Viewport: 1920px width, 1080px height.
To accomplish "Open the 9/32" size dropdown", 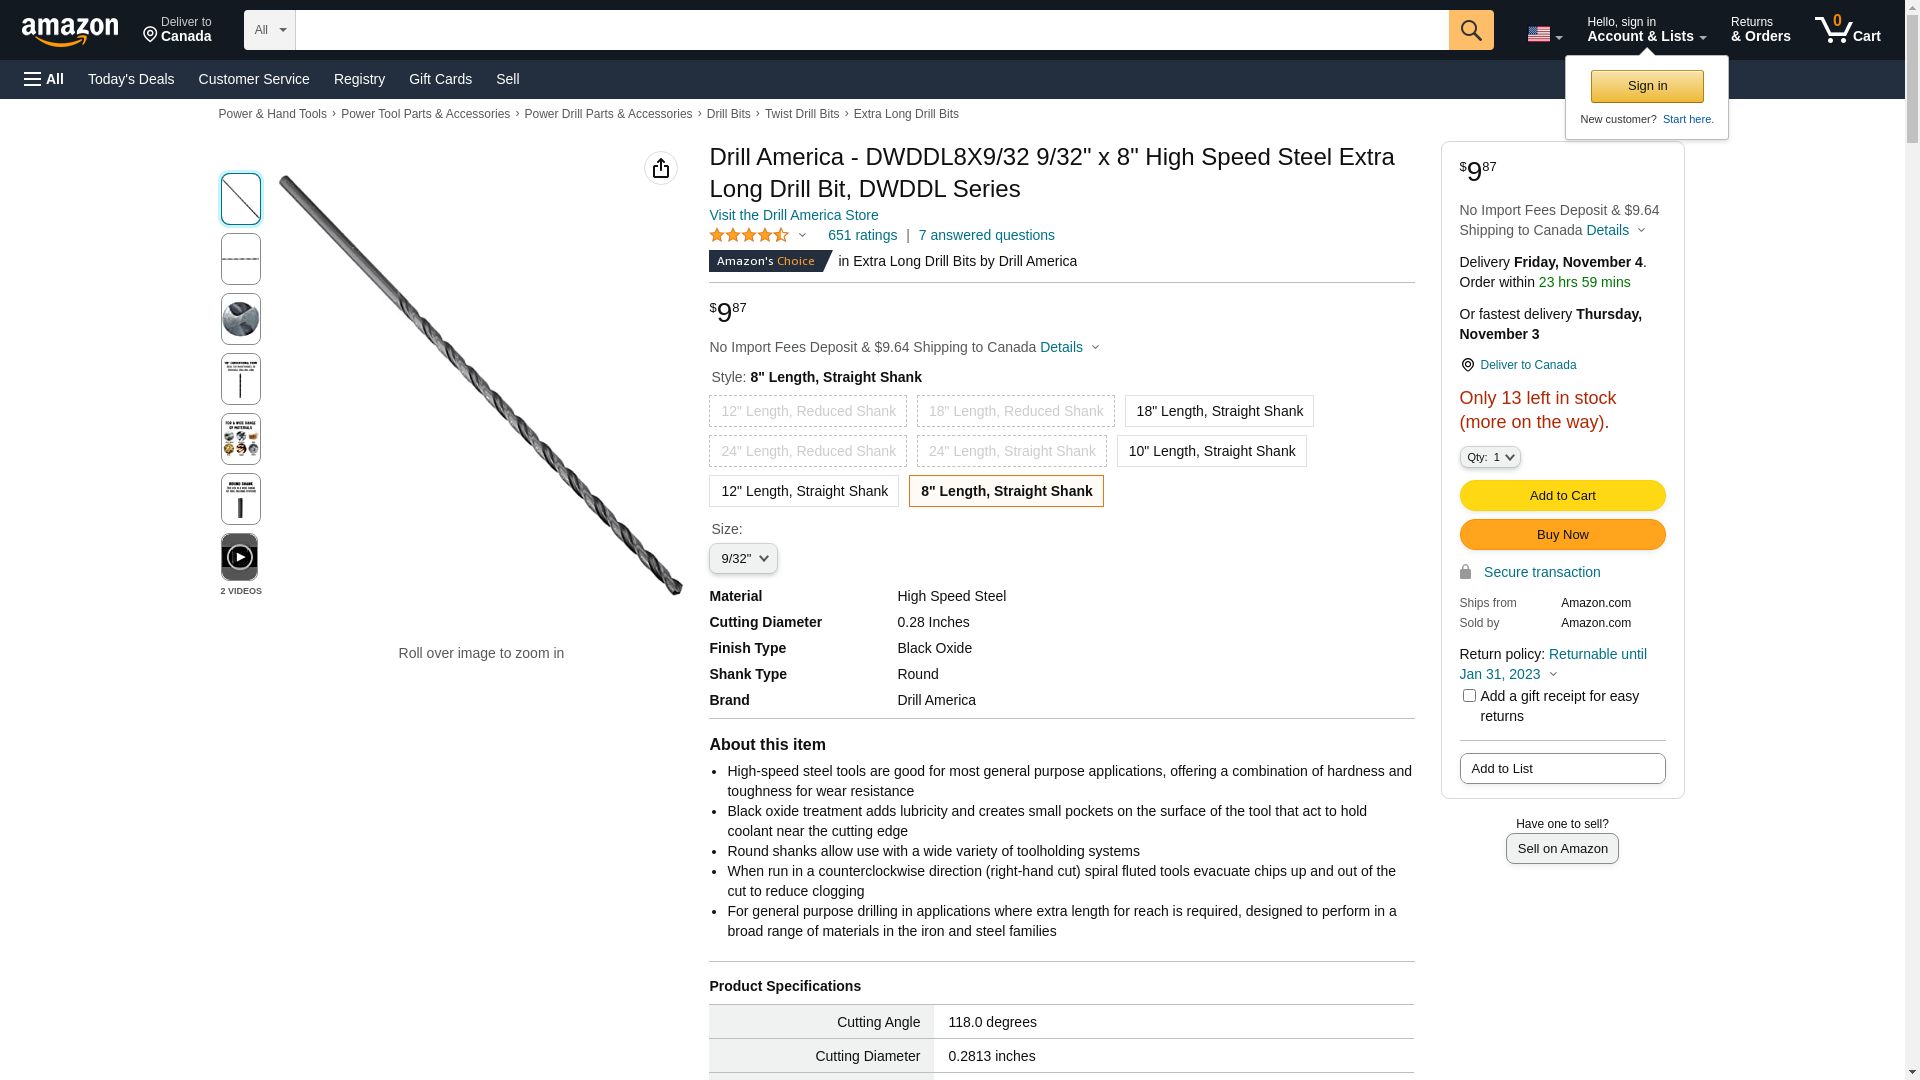I will click(743, 559).
